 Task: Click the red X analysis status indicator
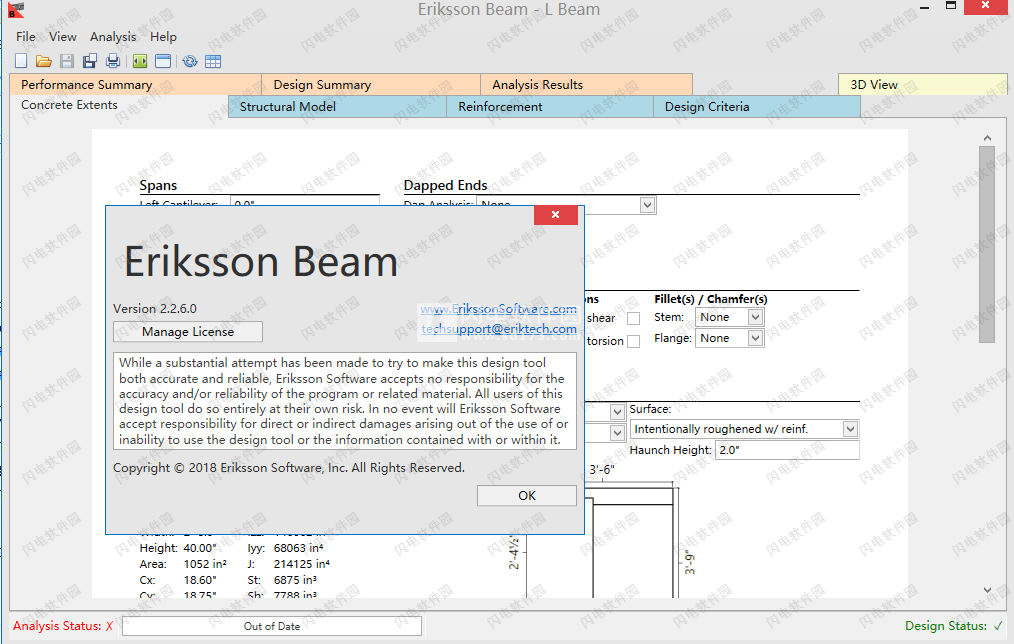pos(109,626)
